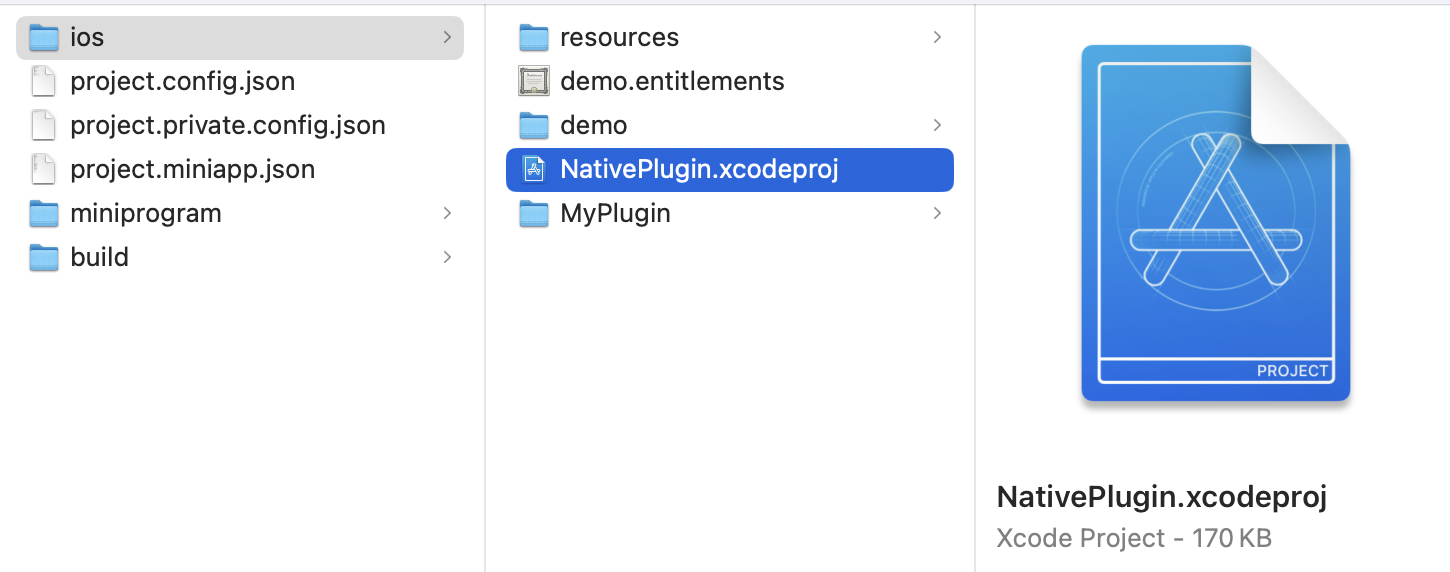Click the project.private.config.json file icon
The height and width of the screenshot is (572, 1450).
tap(43, 126)
